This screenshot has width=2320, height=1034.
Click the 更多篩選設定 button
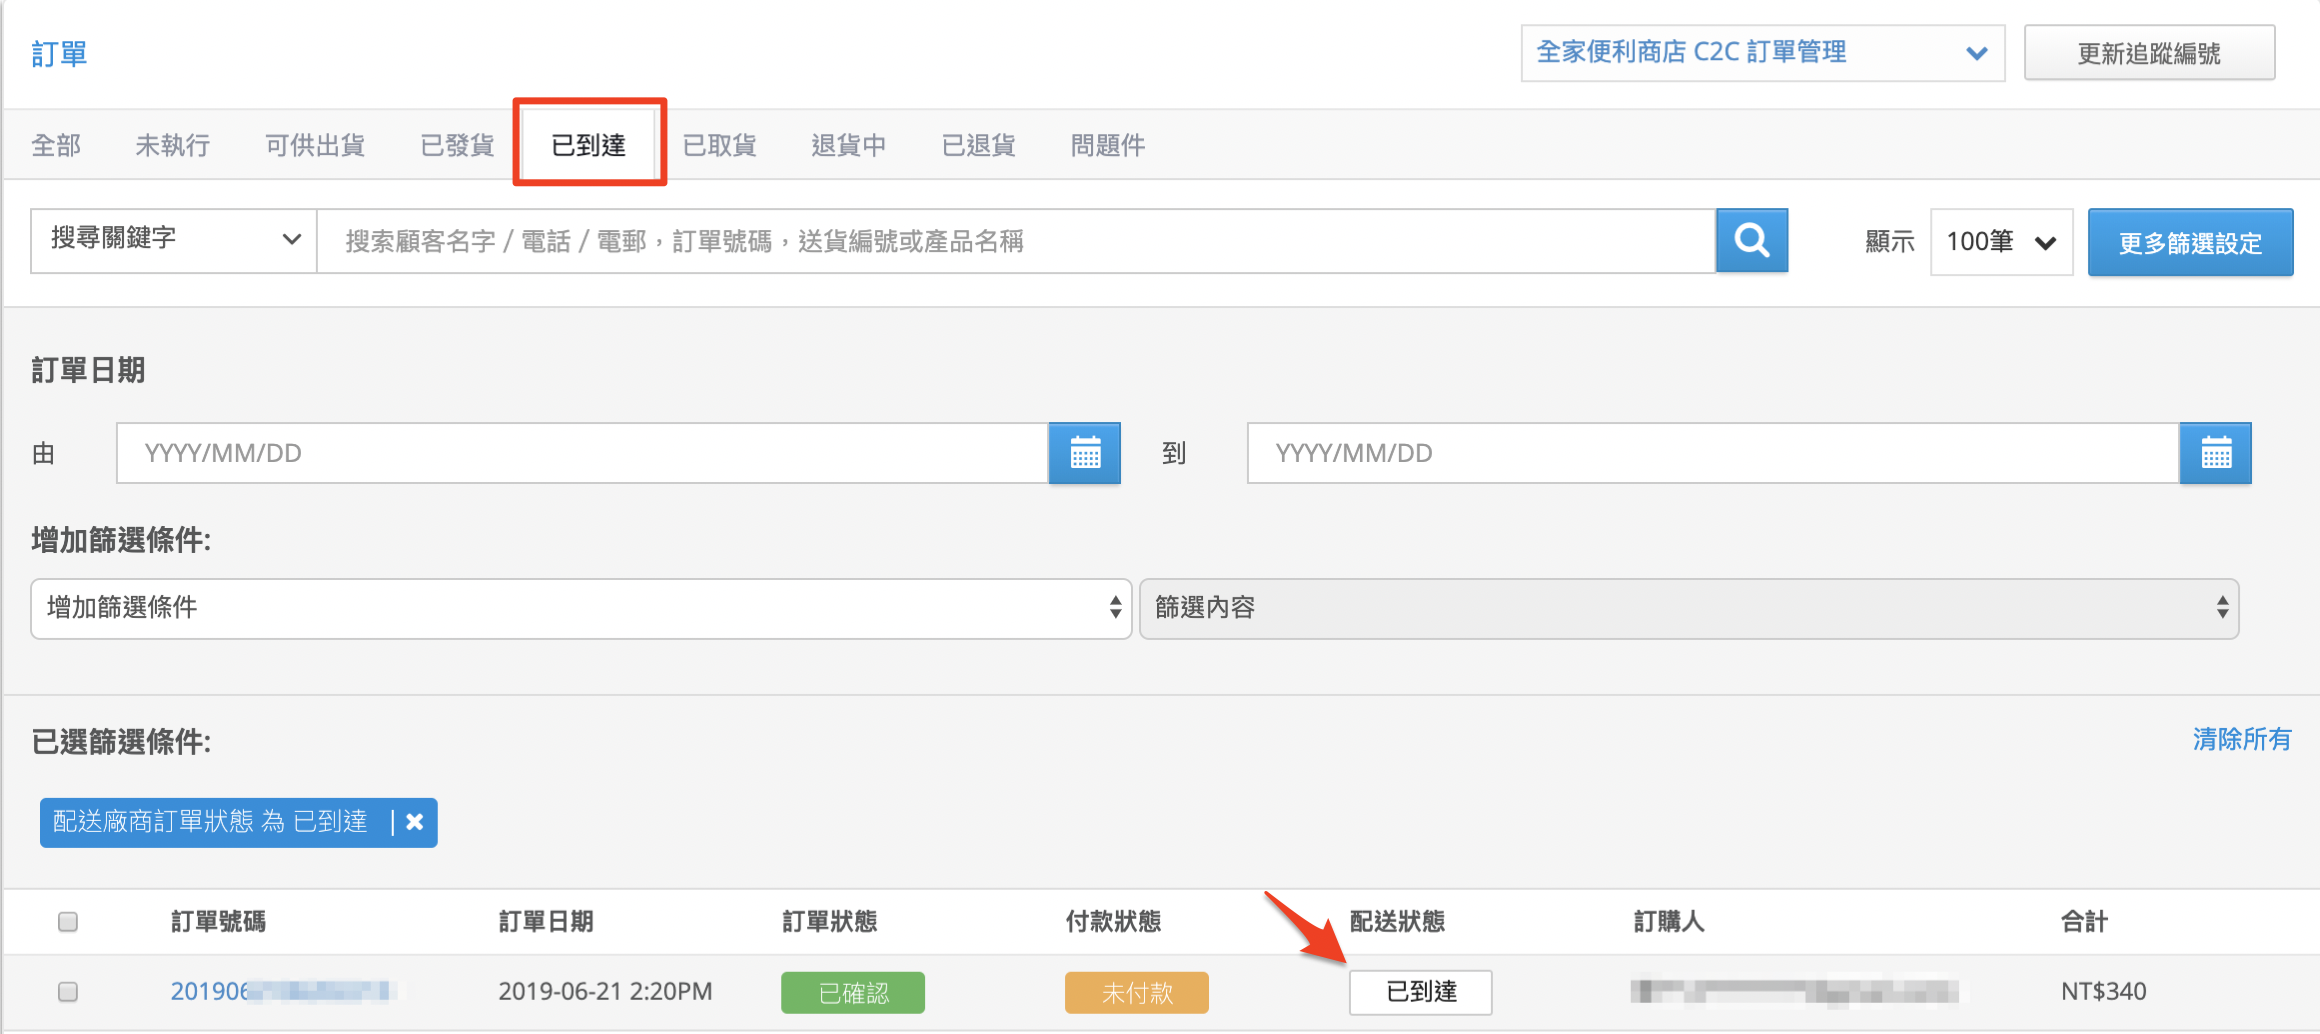pyautogui.click(x=2190, y=242)
